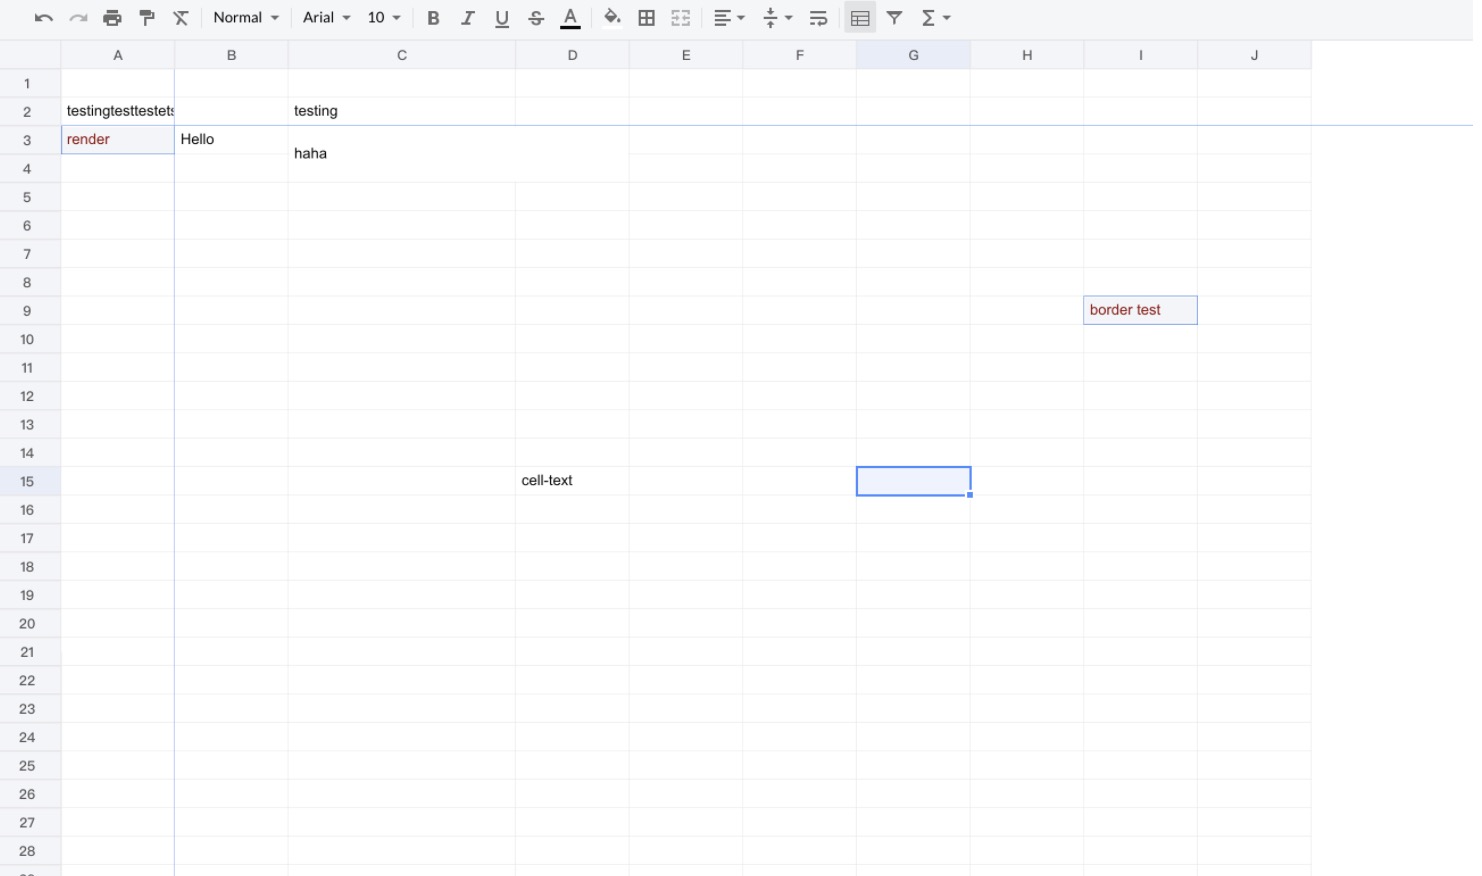Image resolution: width=1482 pixels, height=876 pixels.
Task: Open the Normal text style dropdown
Action: click(x=246, y=18)
